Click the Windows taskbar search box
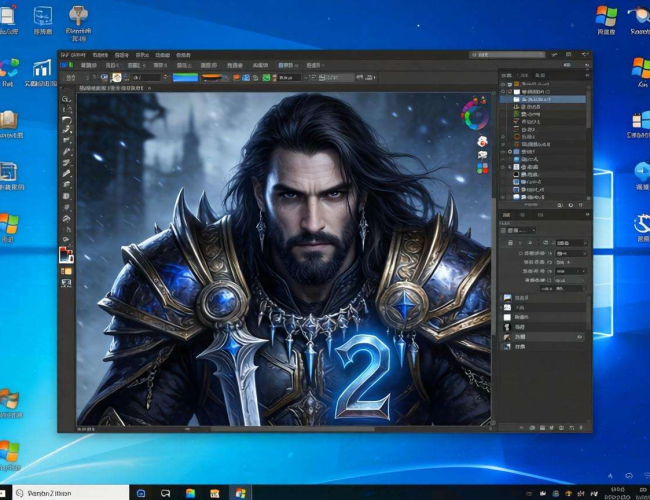The image size is (650, 500). pos(71,493)
